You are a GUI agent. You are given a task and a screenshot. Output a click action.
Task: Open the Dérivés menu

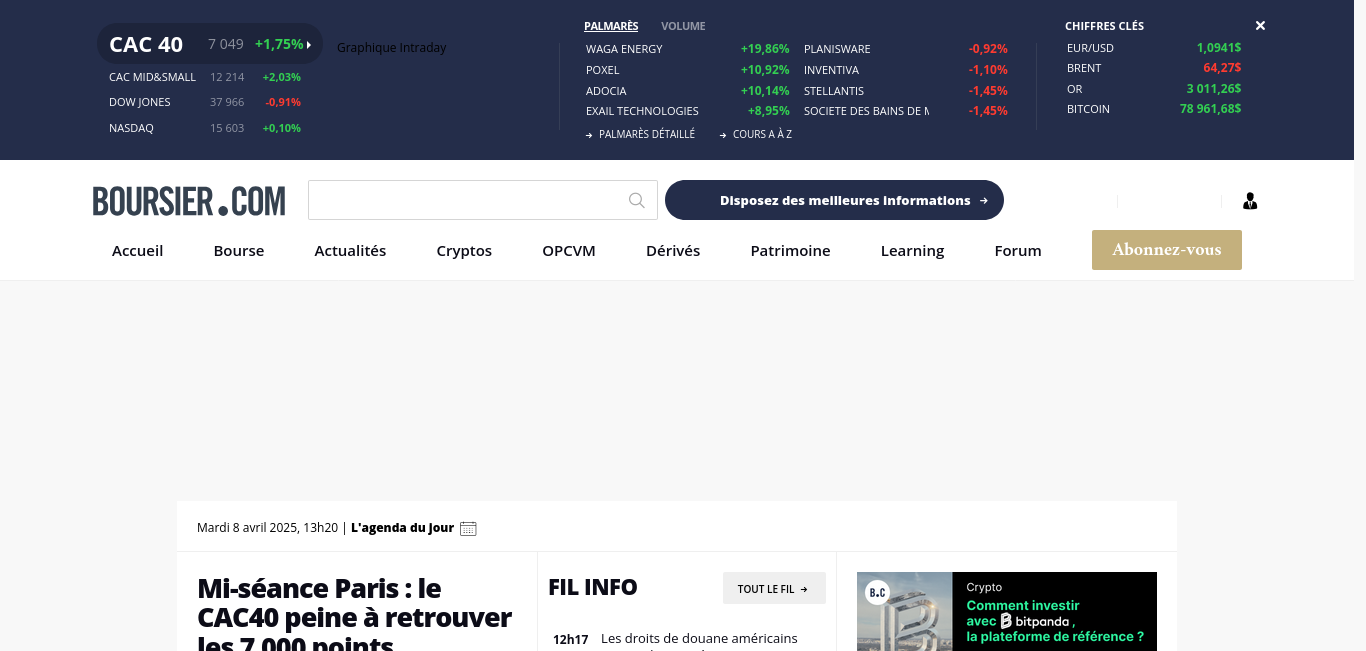[x=673, y=251]
